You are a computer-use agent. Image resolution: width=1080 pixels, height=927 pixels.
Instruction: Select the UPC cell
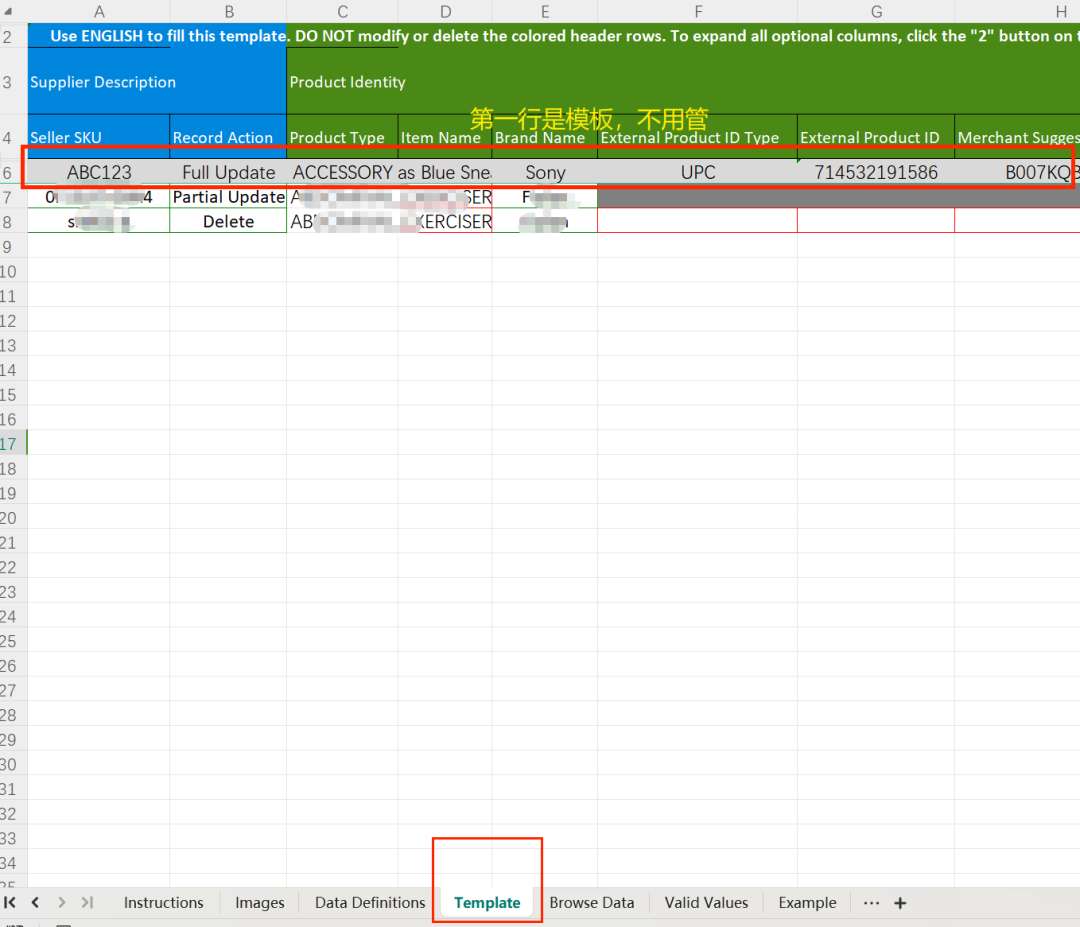[698, 172]
